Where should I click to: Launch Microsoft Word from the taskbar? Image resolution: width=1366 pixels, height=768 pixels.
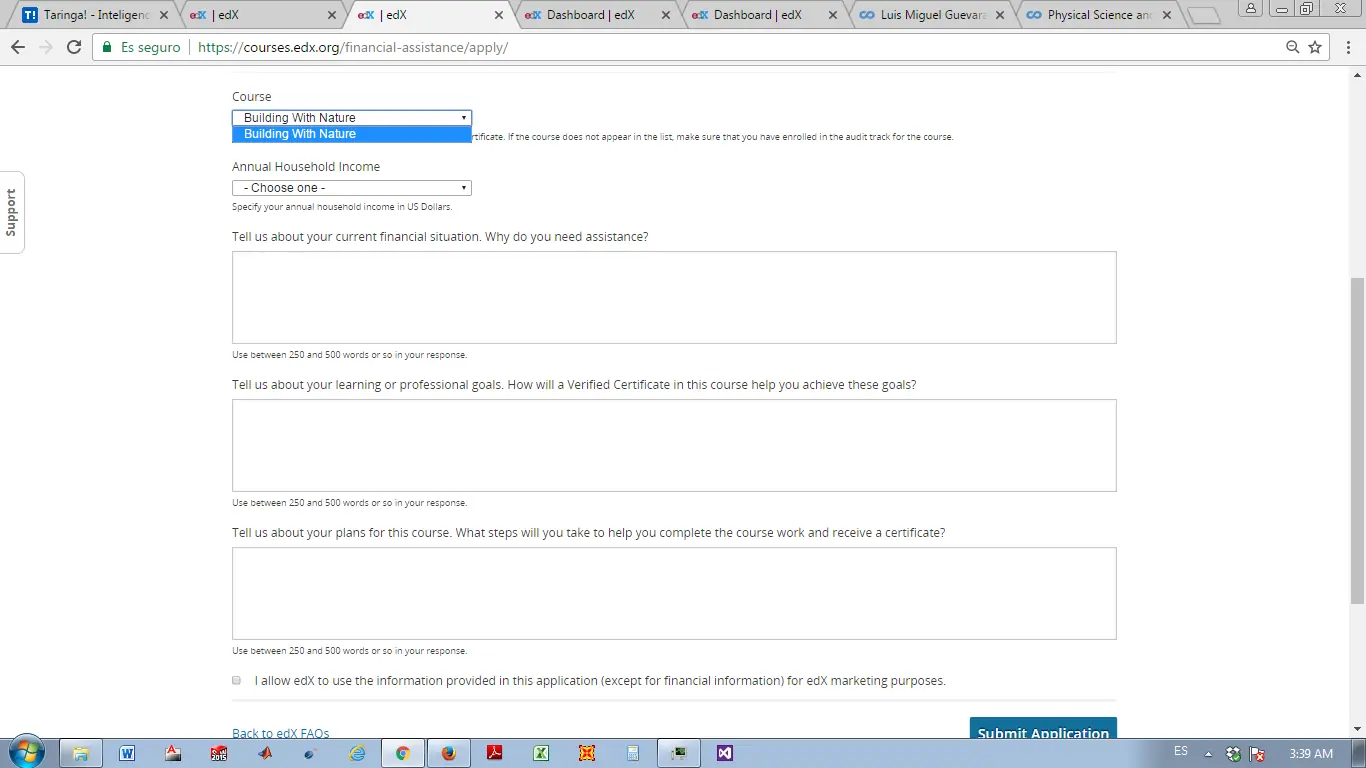tap(127, 753)
